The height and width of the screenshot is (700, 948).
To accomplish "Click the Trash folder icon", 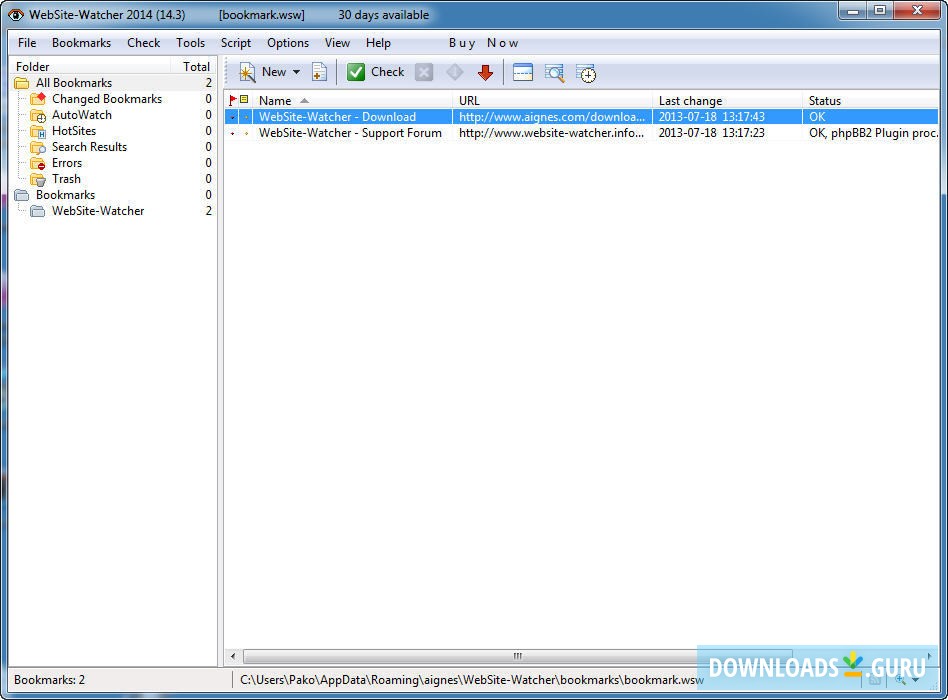I will point(38,180).
